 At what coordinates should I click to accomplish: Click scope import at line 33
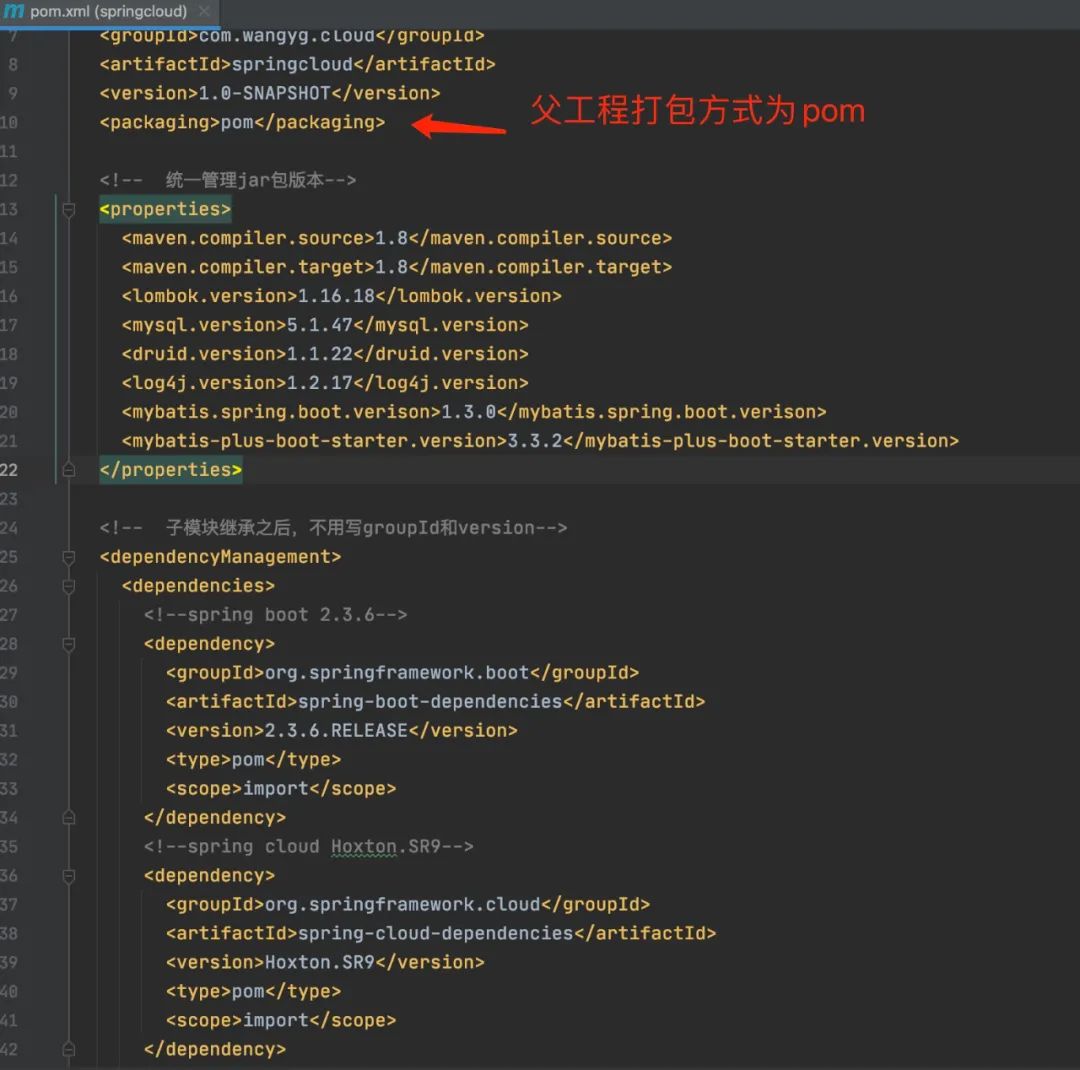[x=281, y=789]
